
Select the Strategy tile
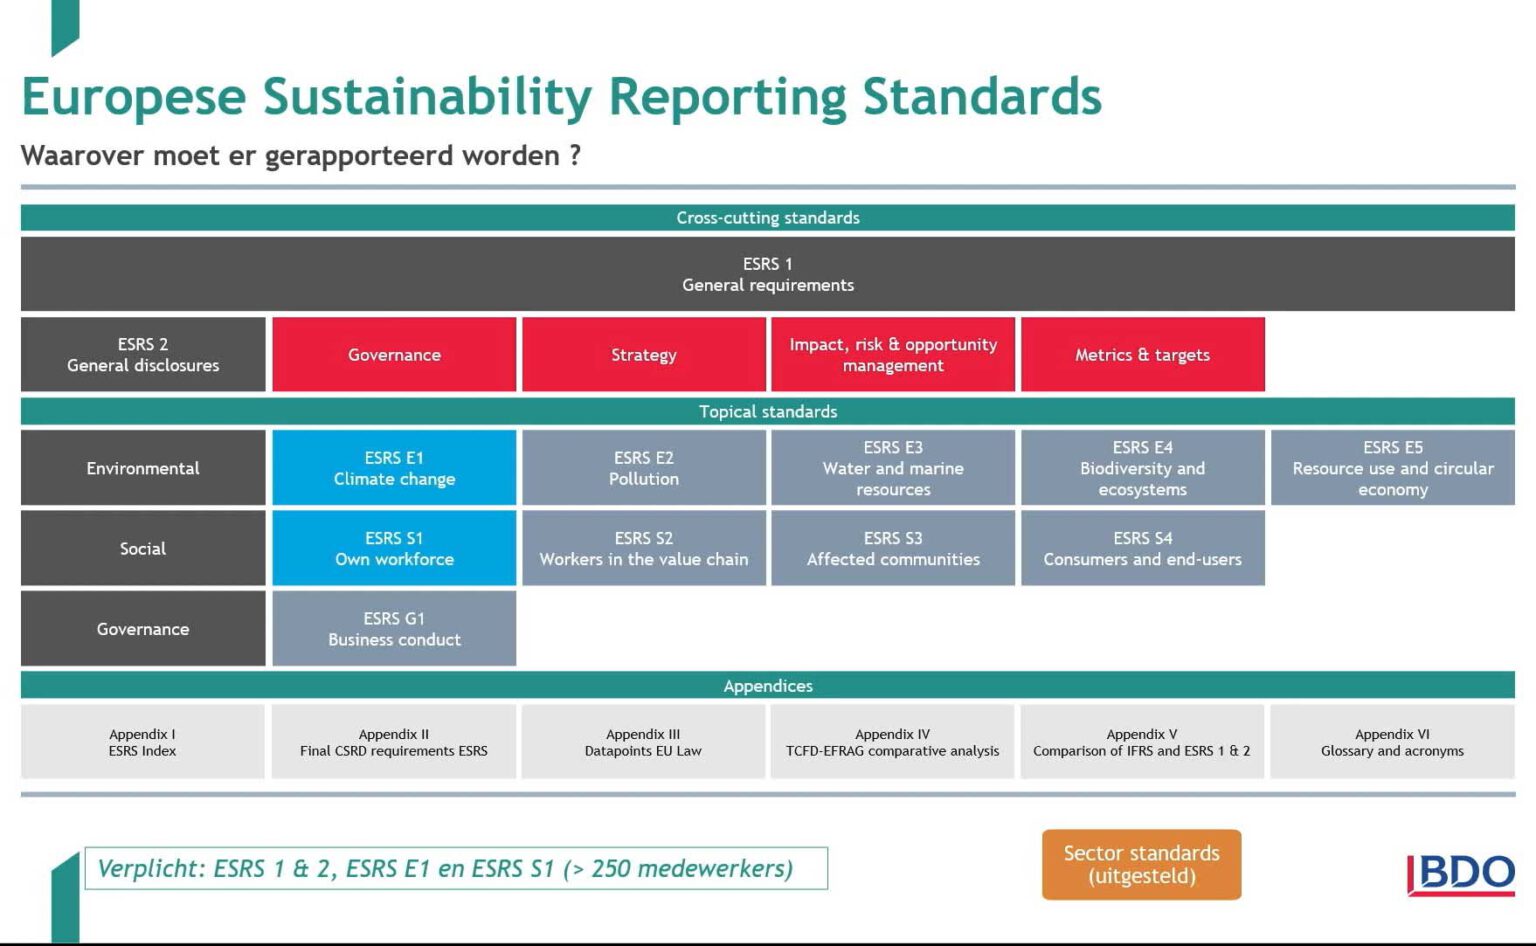coord(643,354)
